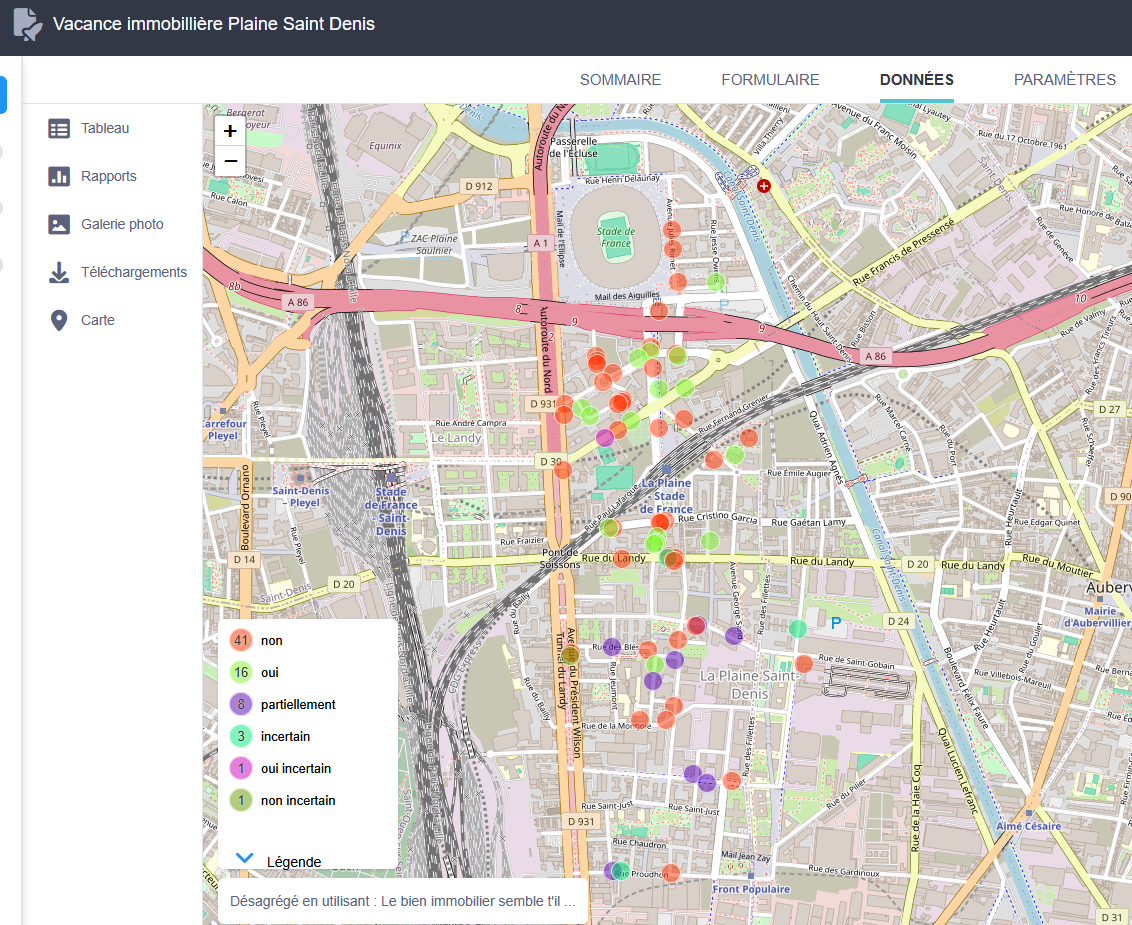Zoom out the map with minus button
The image size is (1132, 925).
pos(230,161)
